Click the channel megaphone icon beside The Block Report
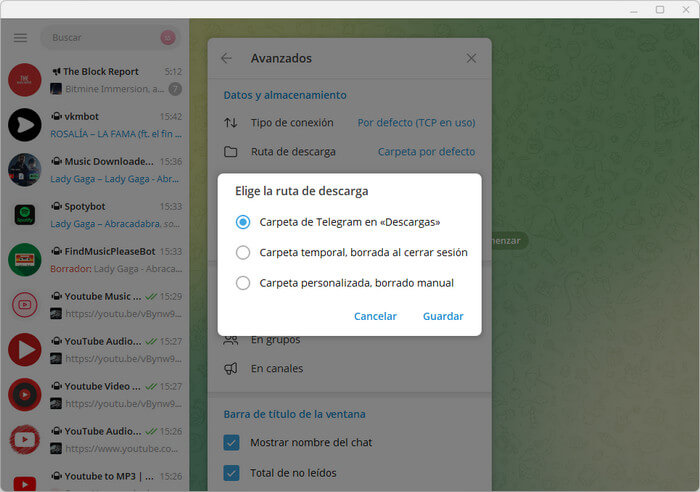The image size is (700, 492). [x=56, y=71]
